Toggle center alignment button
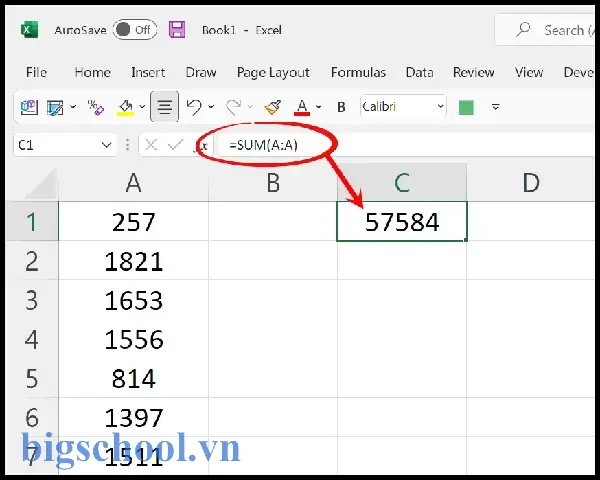The width and height of the screenshot is (600, 480). point(165,107)
